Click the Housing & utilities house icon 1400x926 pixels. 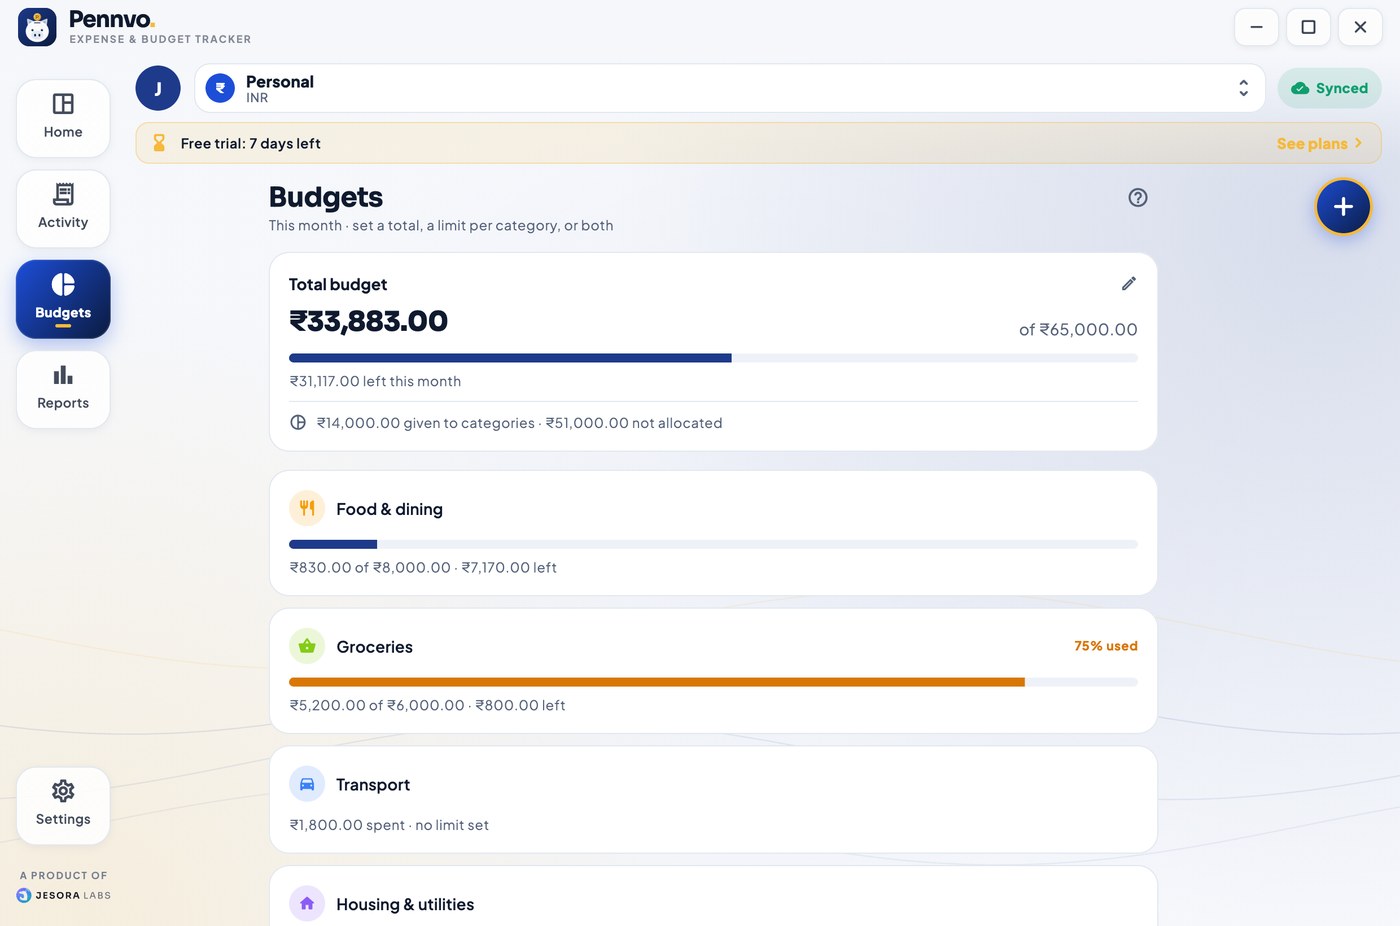tap(307, 903)
